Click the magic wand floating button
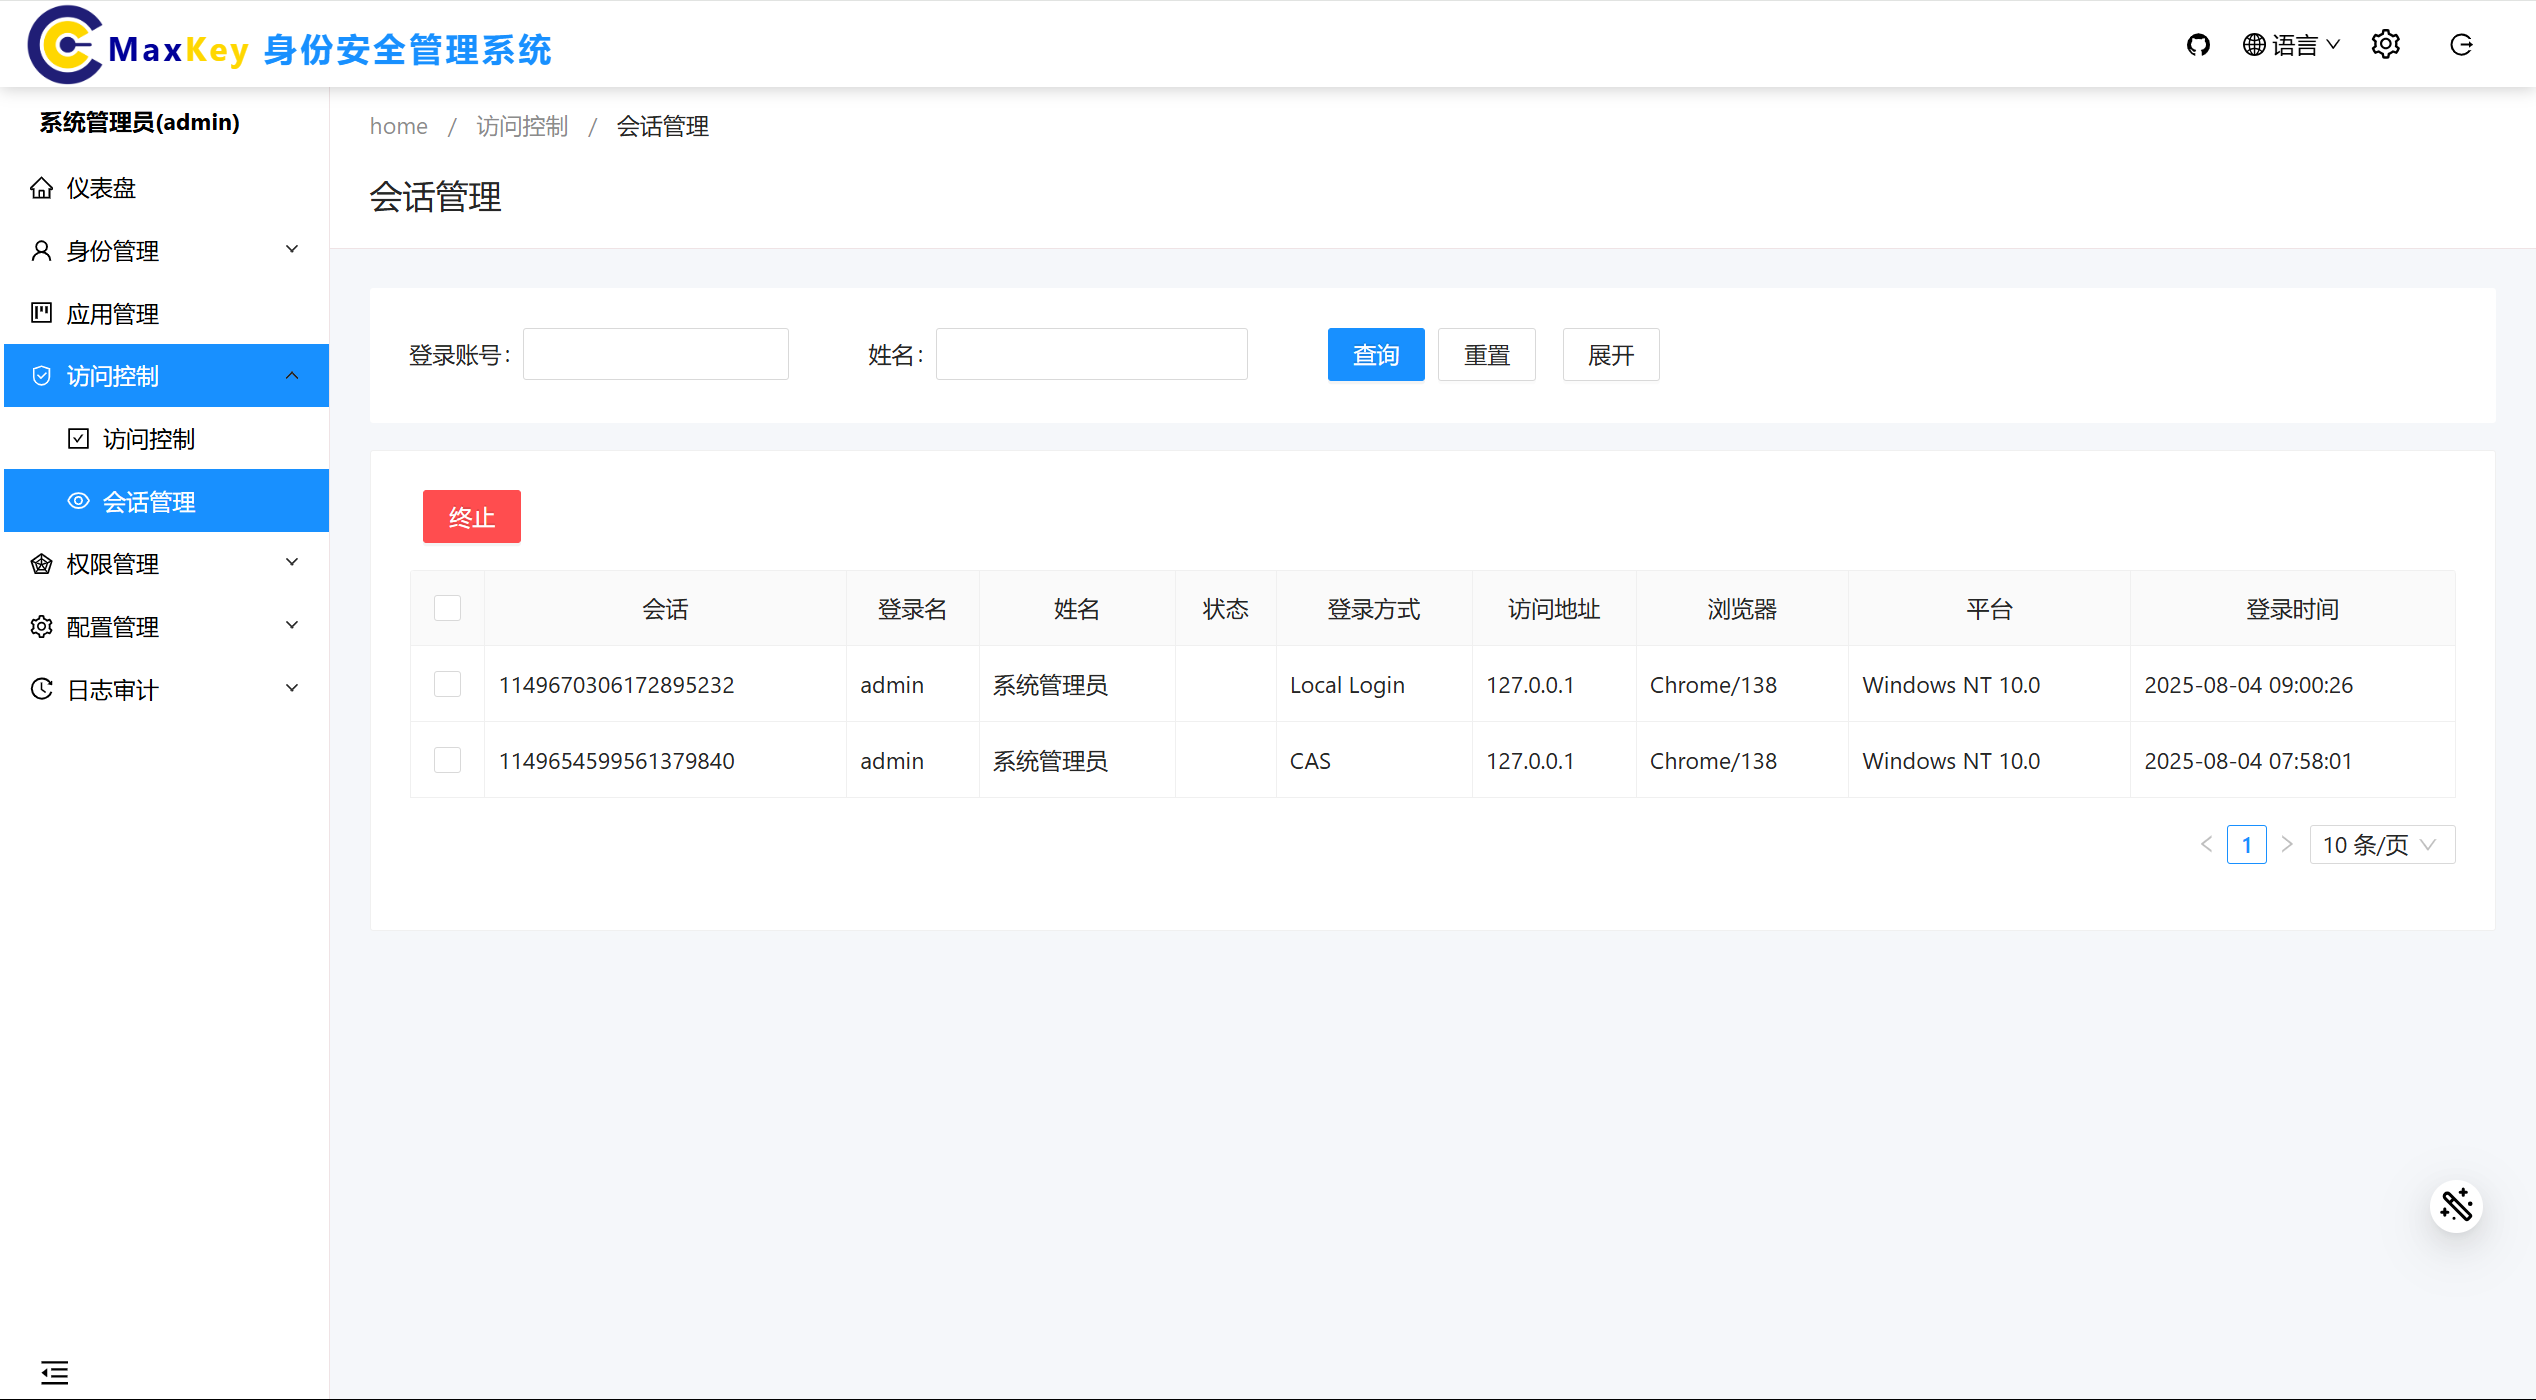 pyautogui.click(x=2457, y=1206)
